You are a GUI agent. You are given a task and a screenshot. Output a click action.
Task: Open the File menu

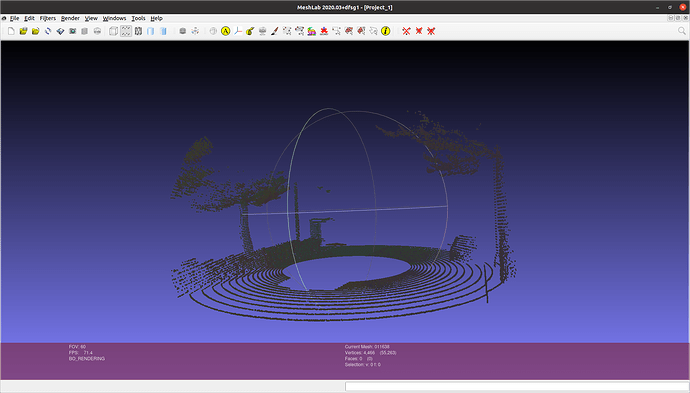click(15, 18)
